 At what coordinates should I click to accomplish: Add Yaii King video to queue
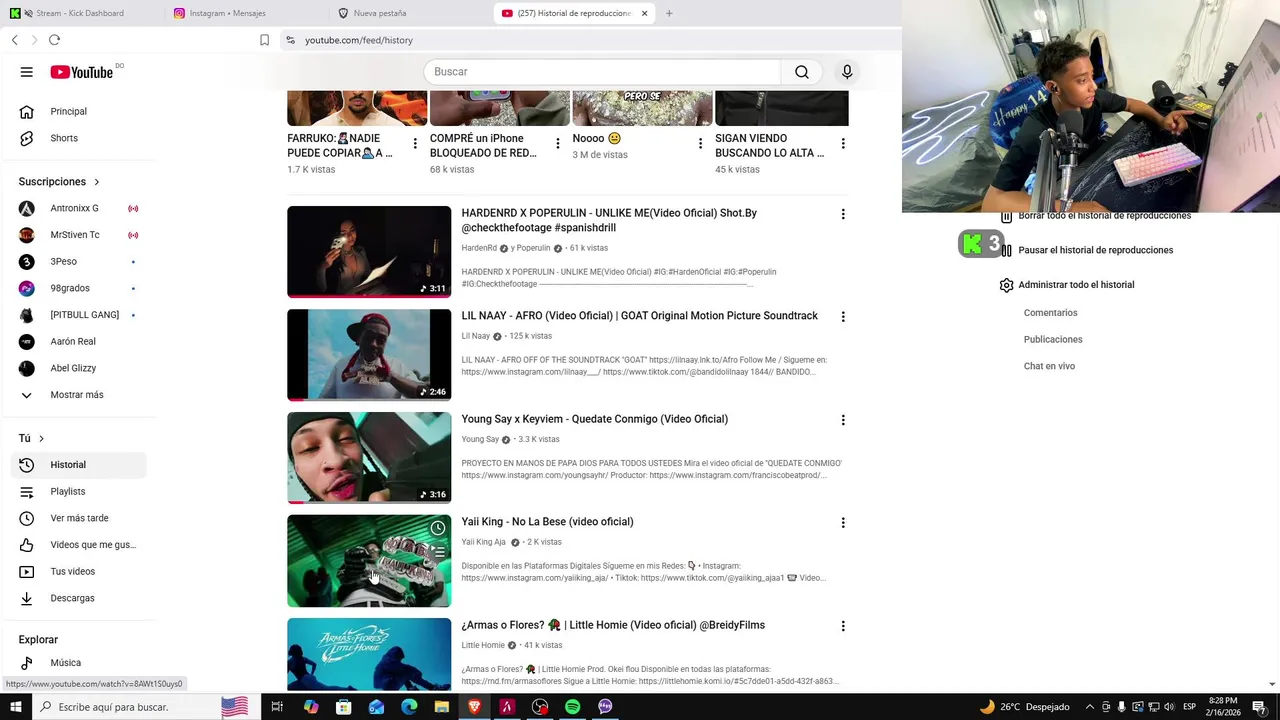click(438, 552)
